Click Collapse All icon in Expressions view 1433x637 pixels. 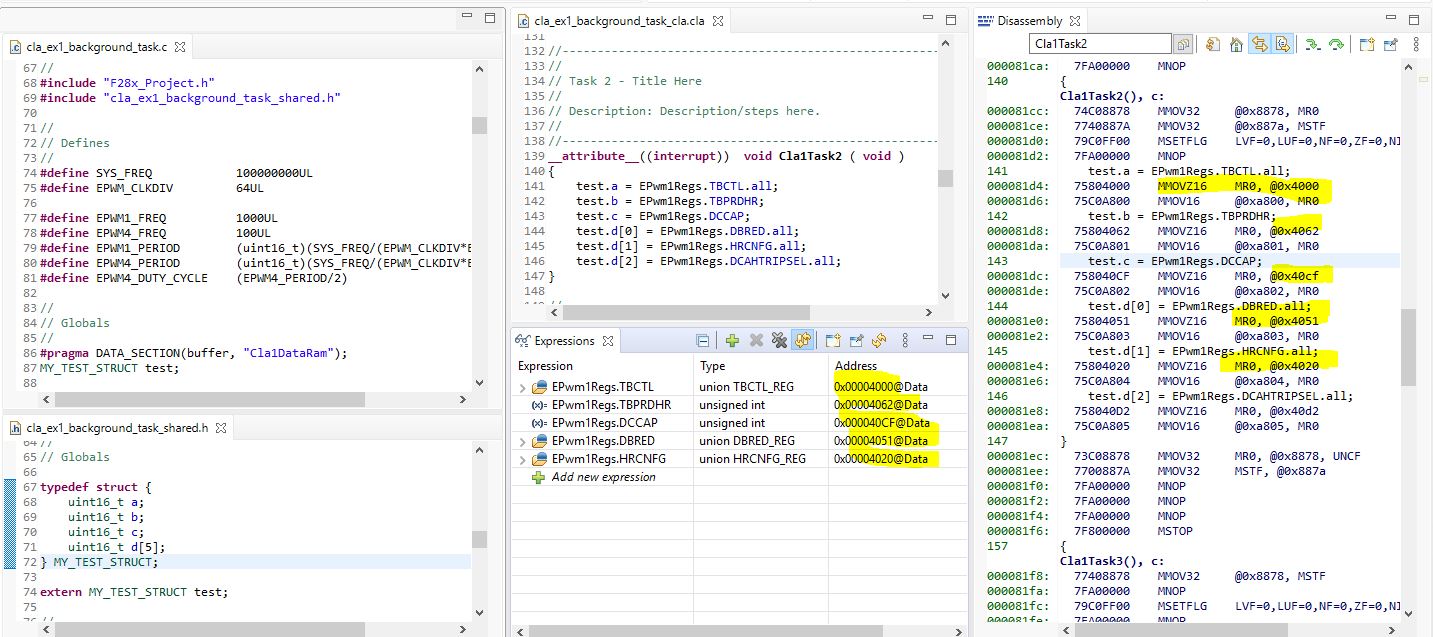(x=703, y=341)
